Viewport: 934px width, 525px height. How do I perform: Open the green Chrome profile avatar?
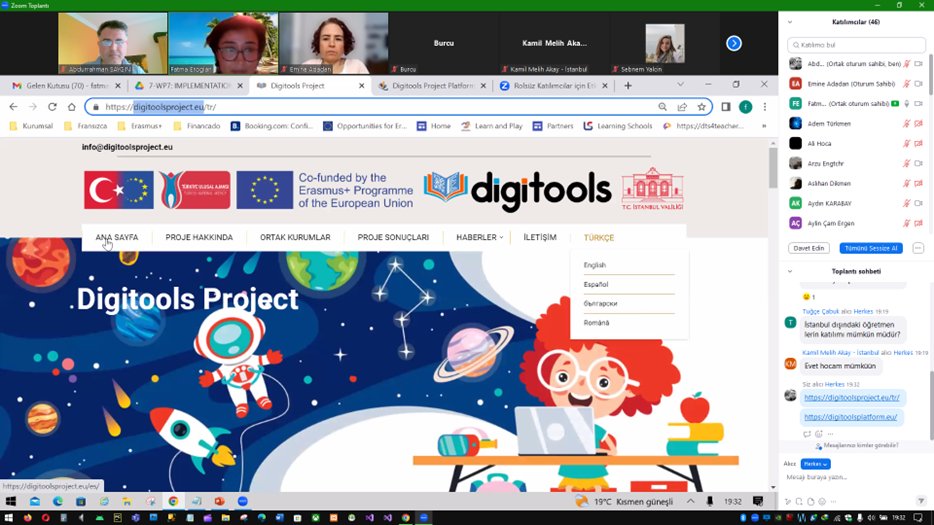pyautogui.click(x=745, y=107)
